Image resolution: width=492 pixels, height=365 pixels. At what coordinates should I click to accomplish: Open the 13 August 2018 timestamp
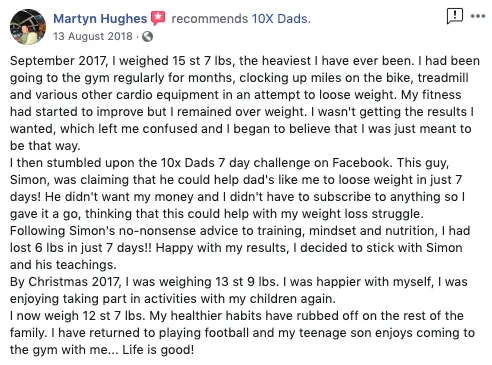coord(93,36)
